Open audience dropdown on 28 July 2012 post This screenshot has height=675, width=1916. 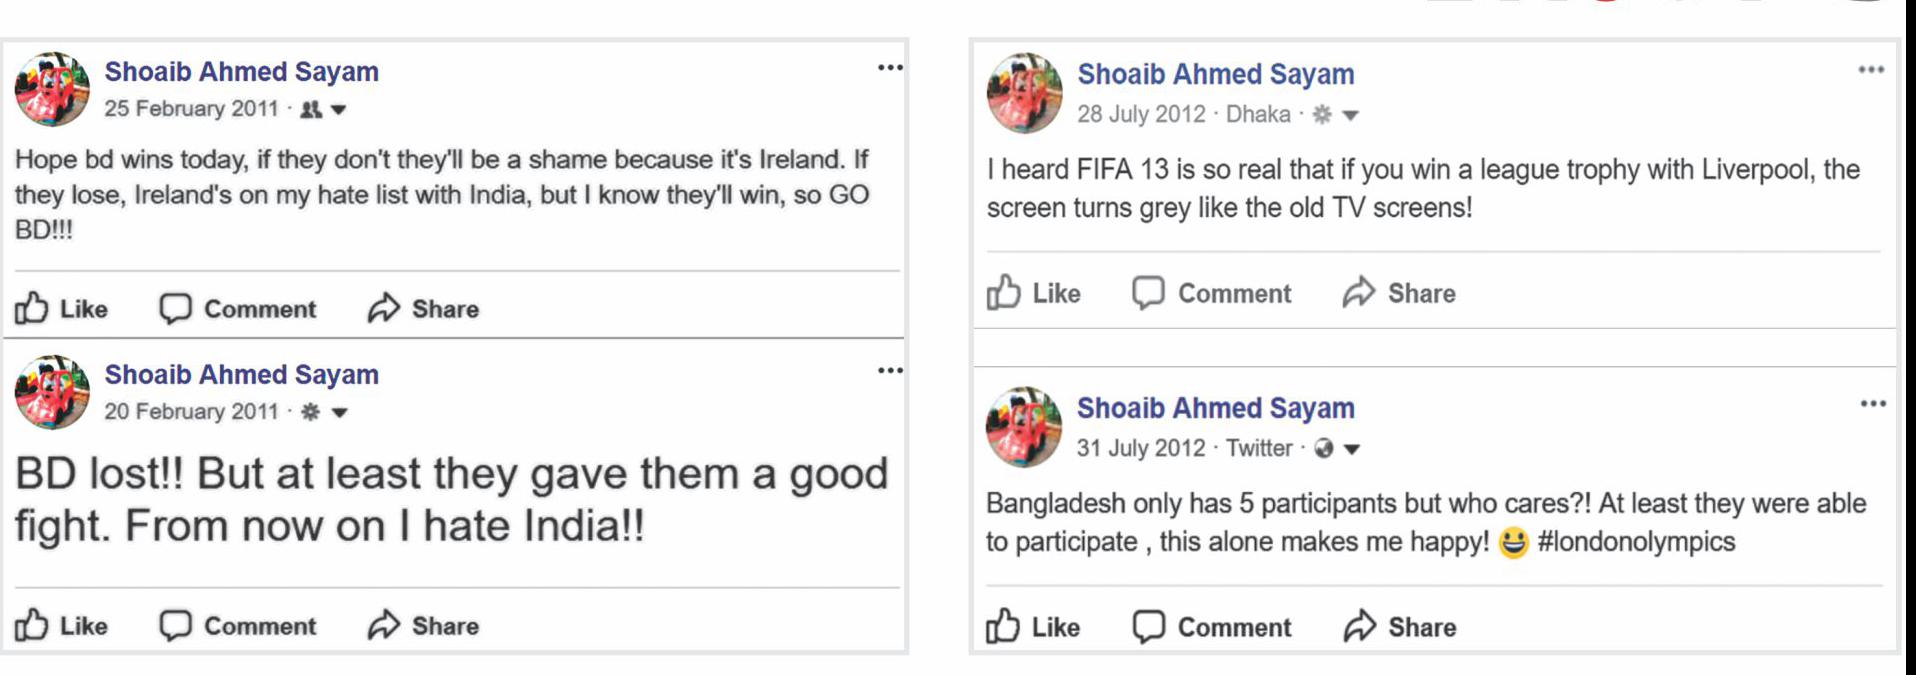(1350, 116)
